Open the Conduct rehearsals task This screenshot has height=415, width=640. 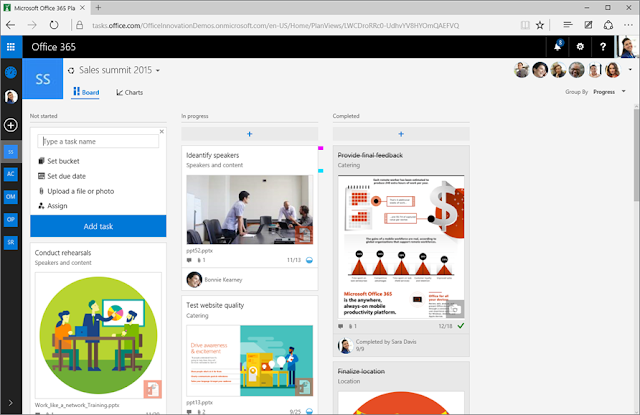[63, 253]
